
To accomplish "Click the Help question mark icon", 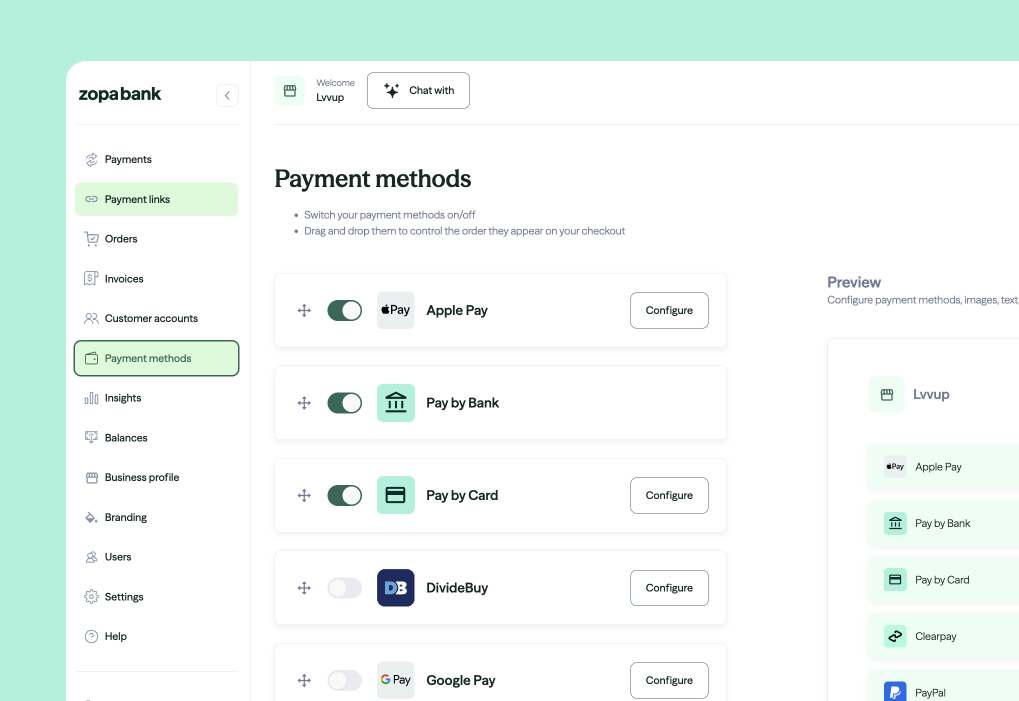I will coord(92,637).
